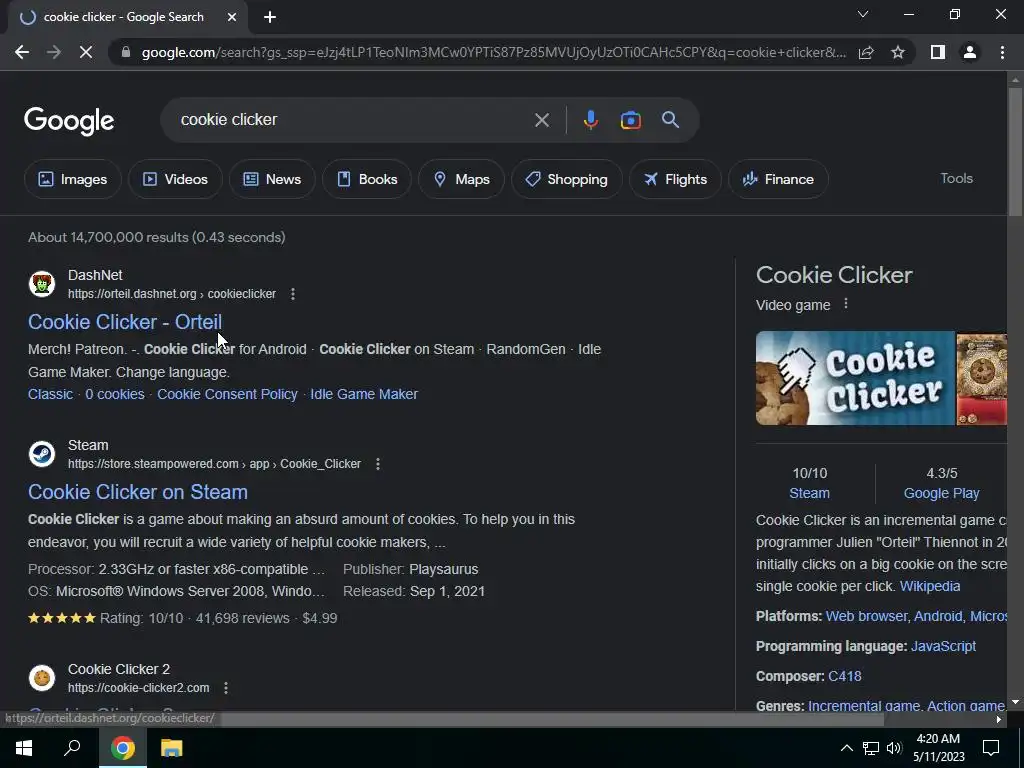This screenshot has width=1024, height=768.
Task: Search by image with camera icon
Action: coord(630,120)
